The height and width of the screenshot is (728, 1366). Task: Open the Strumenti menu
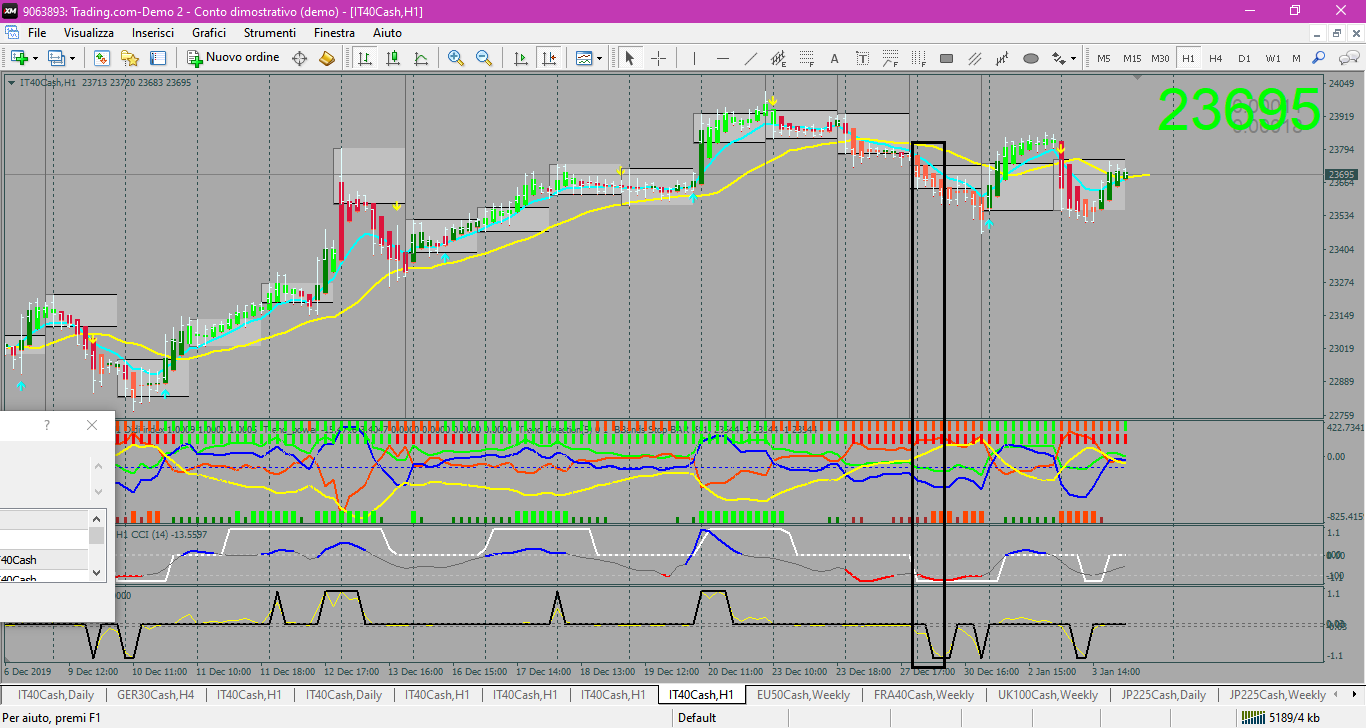[269, 33]
